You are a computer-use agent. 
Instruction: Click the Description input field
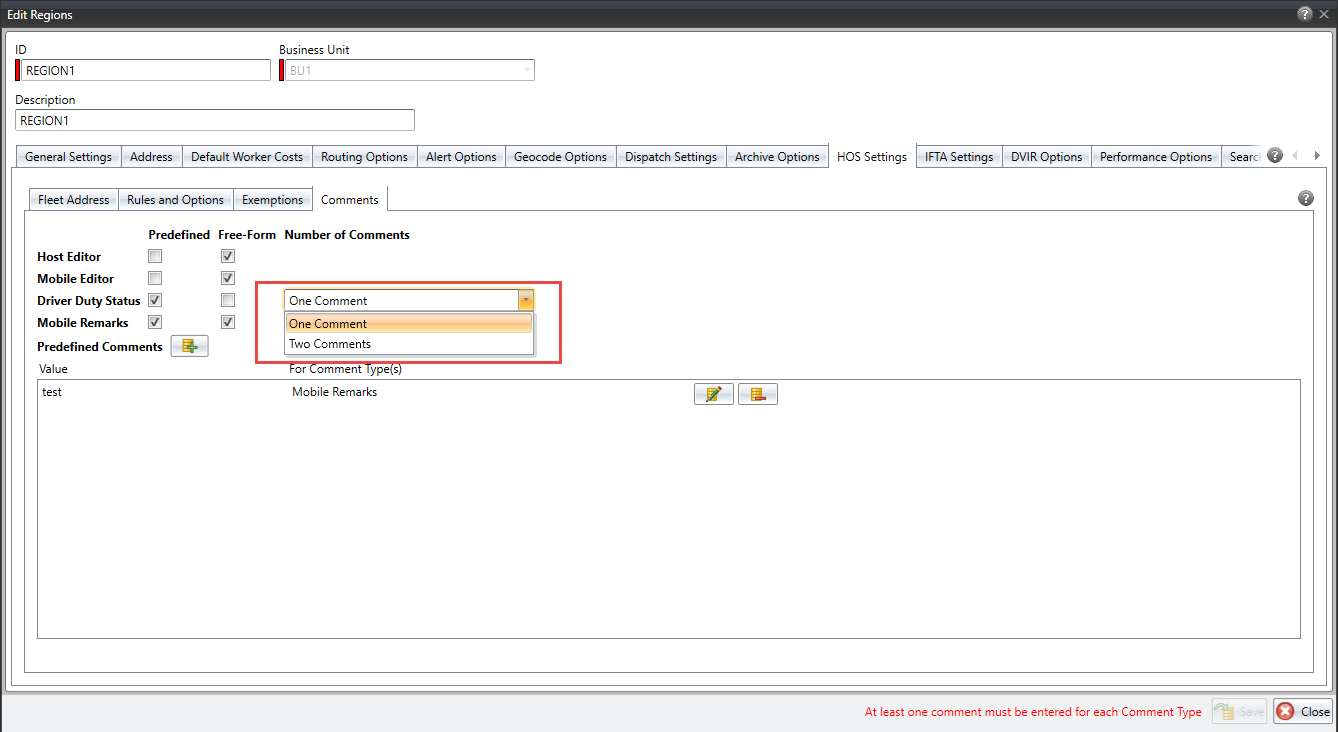[x=214, y=119]
